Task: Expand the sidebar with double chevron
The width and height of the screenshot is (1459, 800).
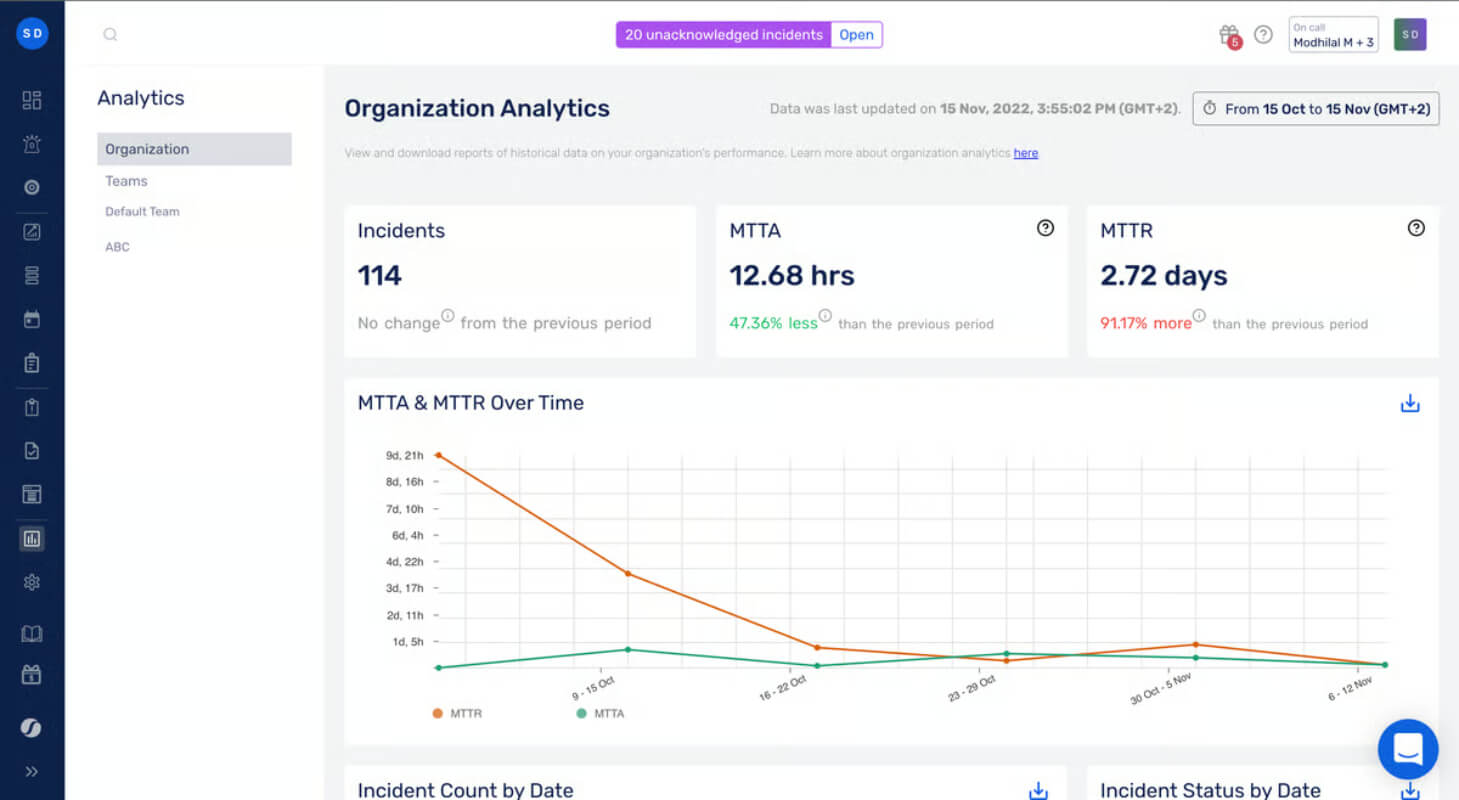Action: click(x=32, y=771)
